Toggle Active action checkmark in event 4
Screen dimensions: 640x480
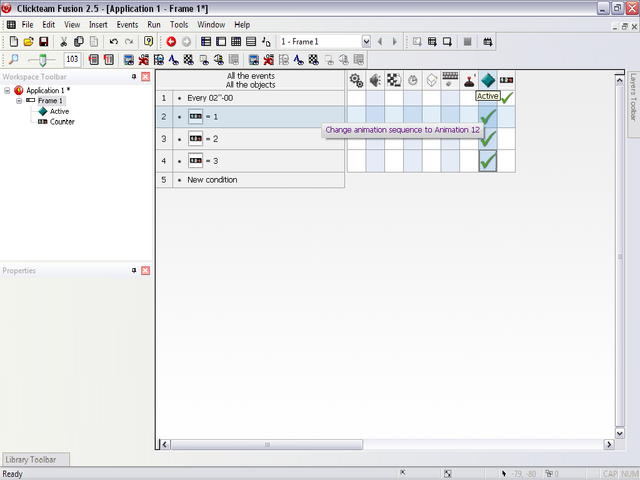488,161
